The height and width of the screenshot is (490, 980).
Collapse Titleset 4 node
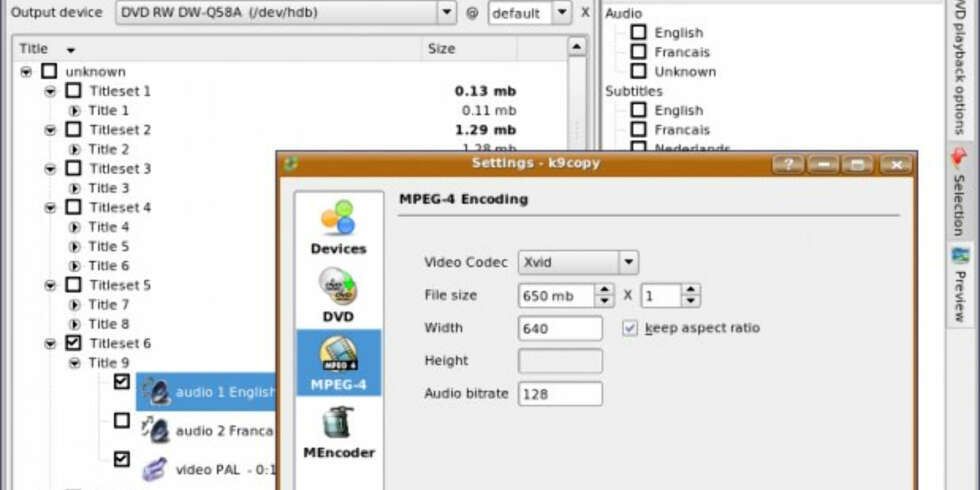[50, 208]
